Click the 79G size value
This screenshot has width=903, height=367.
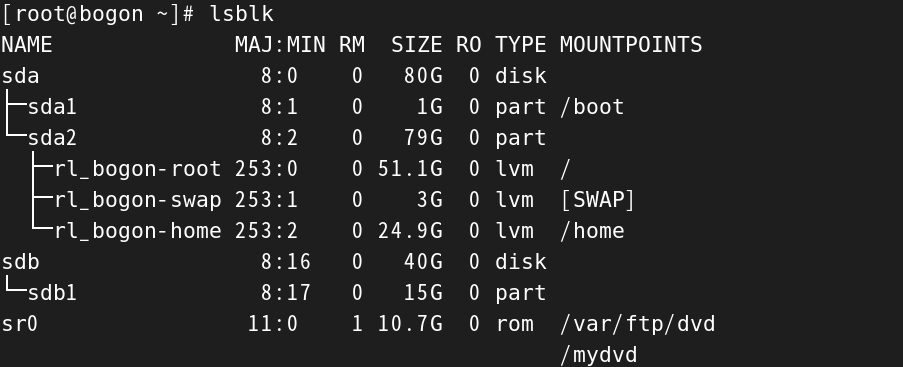coord(423,138)
